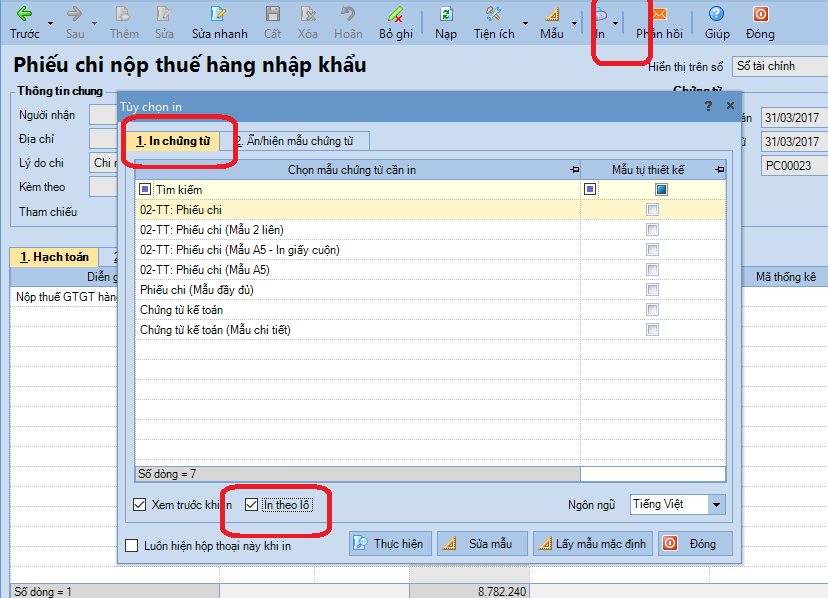The height and width of the screenshot is (598, 828).
Task: Open Hiển thị trên sổ combo box
Action: [779, 66]
